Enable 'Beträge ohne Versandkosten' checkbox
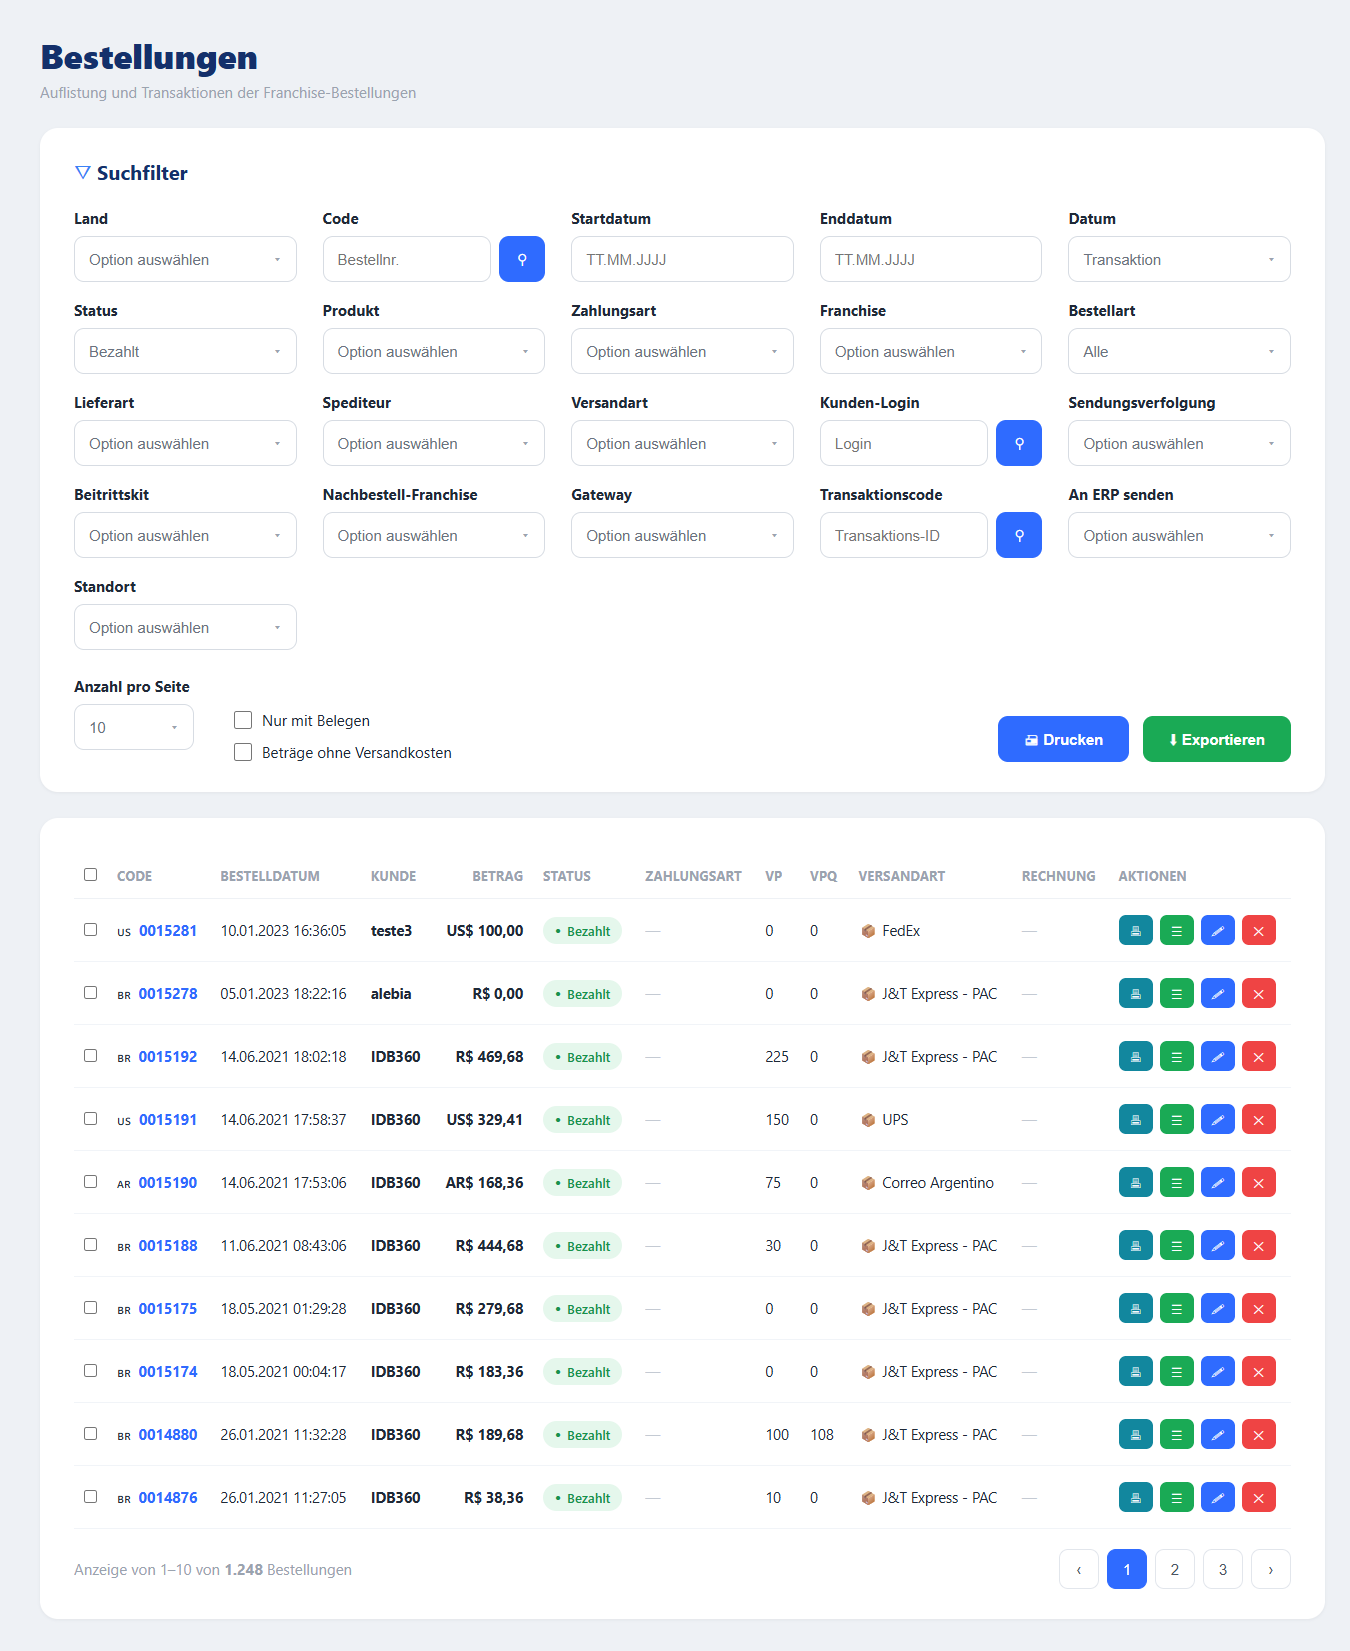Screen dimensions: 1350x1651 coord(243,752)
